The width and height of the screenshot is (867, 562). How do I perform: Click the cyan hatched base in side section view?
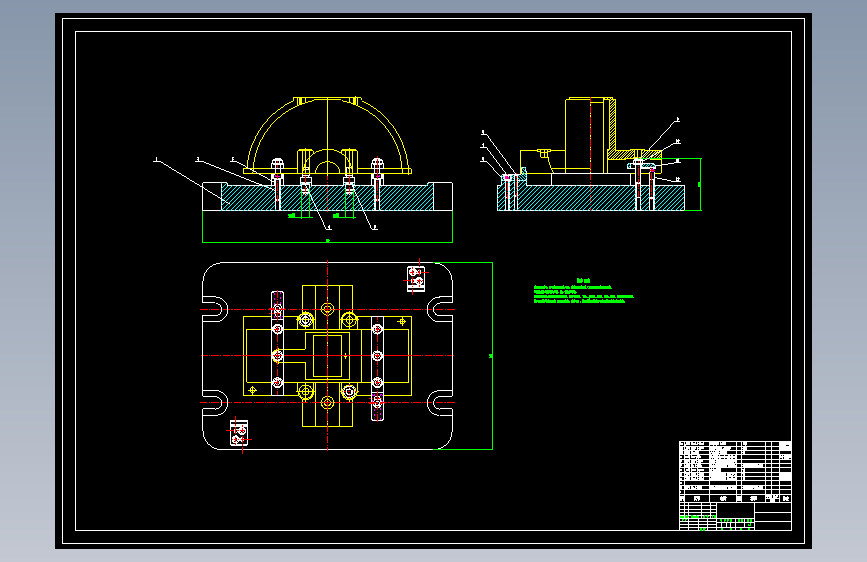click(x=591, y=198)
